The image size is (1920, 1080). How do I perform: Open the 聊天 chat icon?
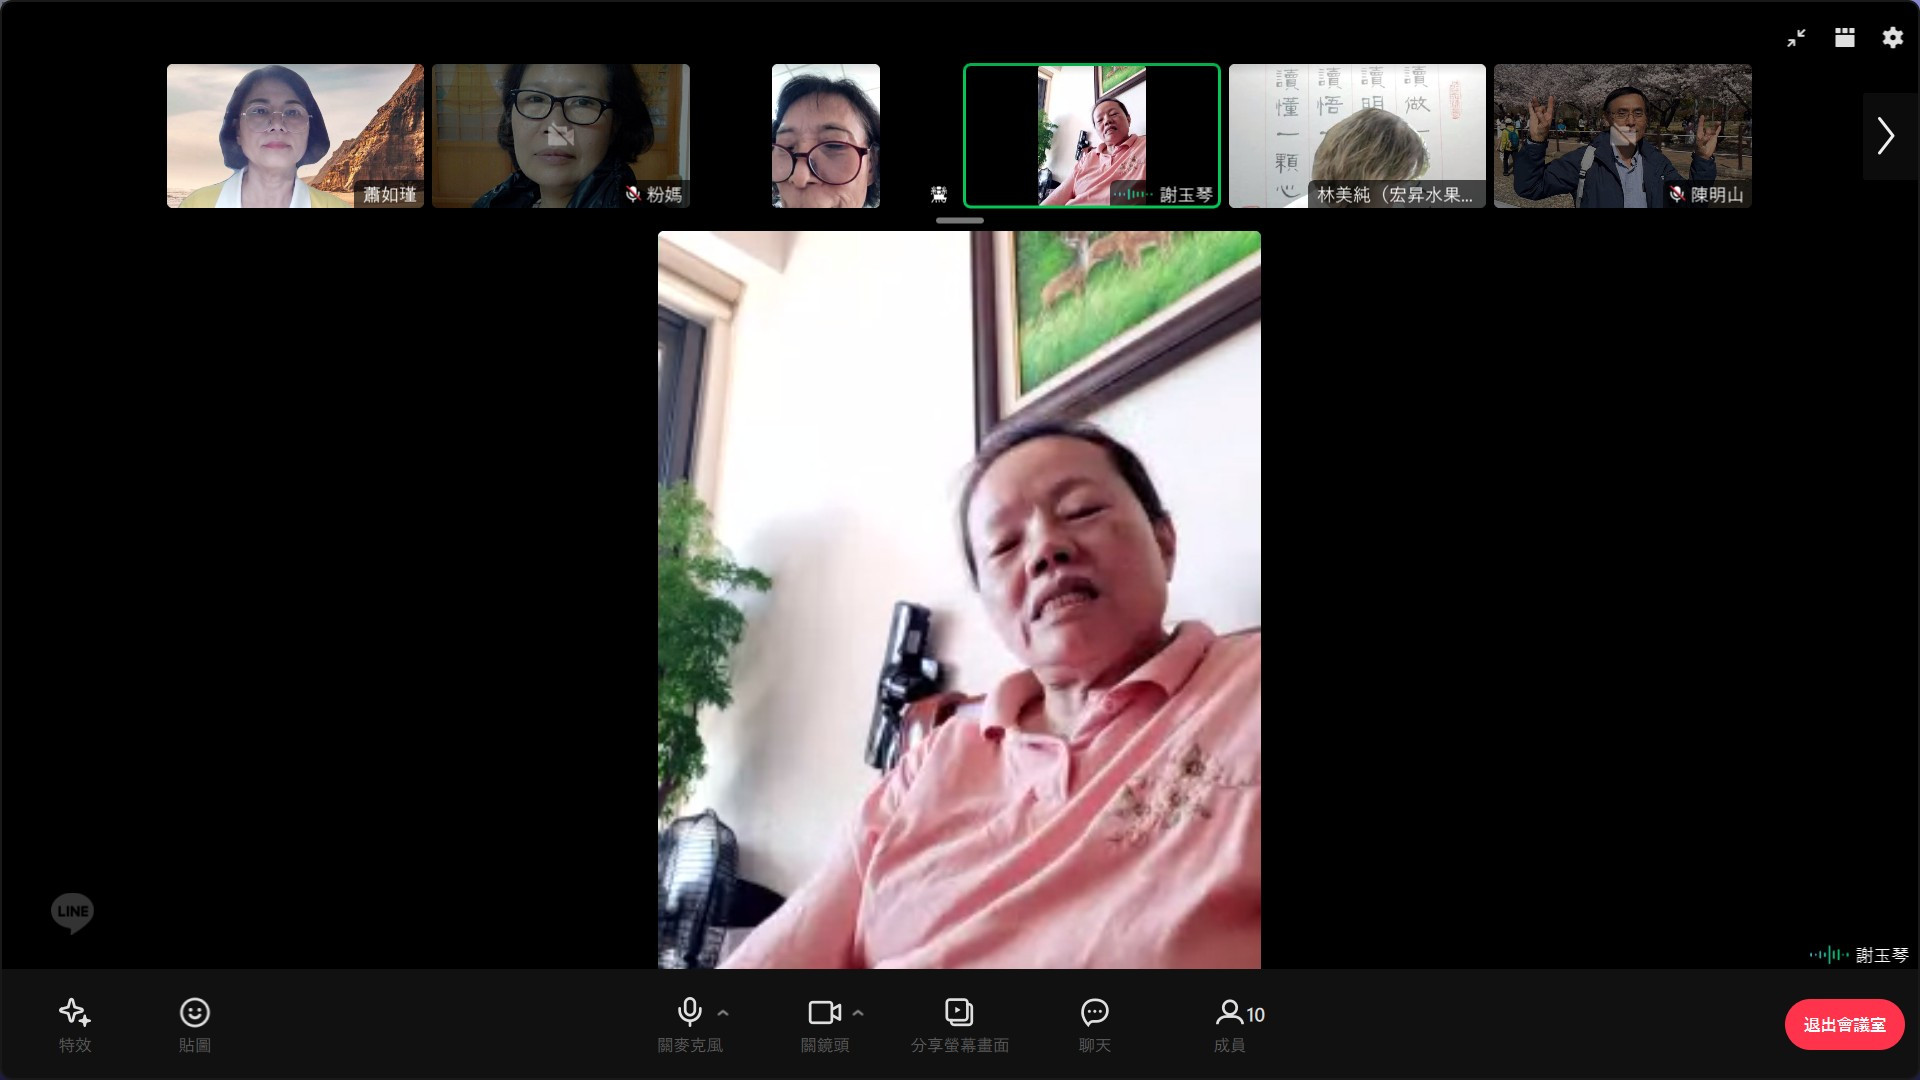click(x=1094, y=1013)
